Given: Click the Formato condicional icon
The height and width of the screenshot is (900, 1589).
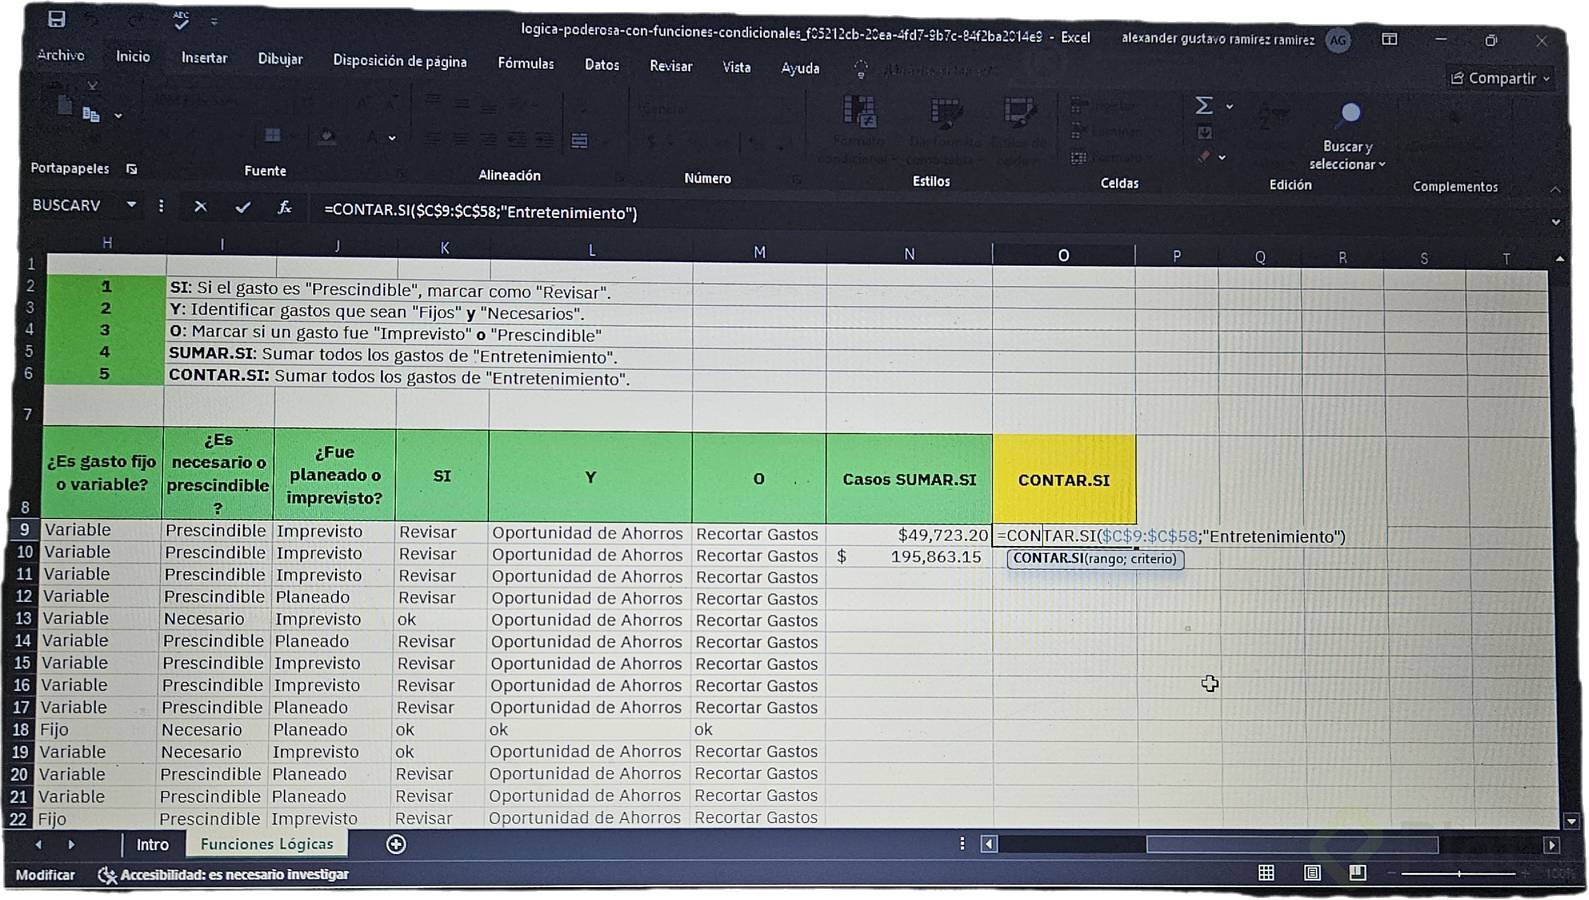Looking at the screenshot, I should [x=859, y=112].
